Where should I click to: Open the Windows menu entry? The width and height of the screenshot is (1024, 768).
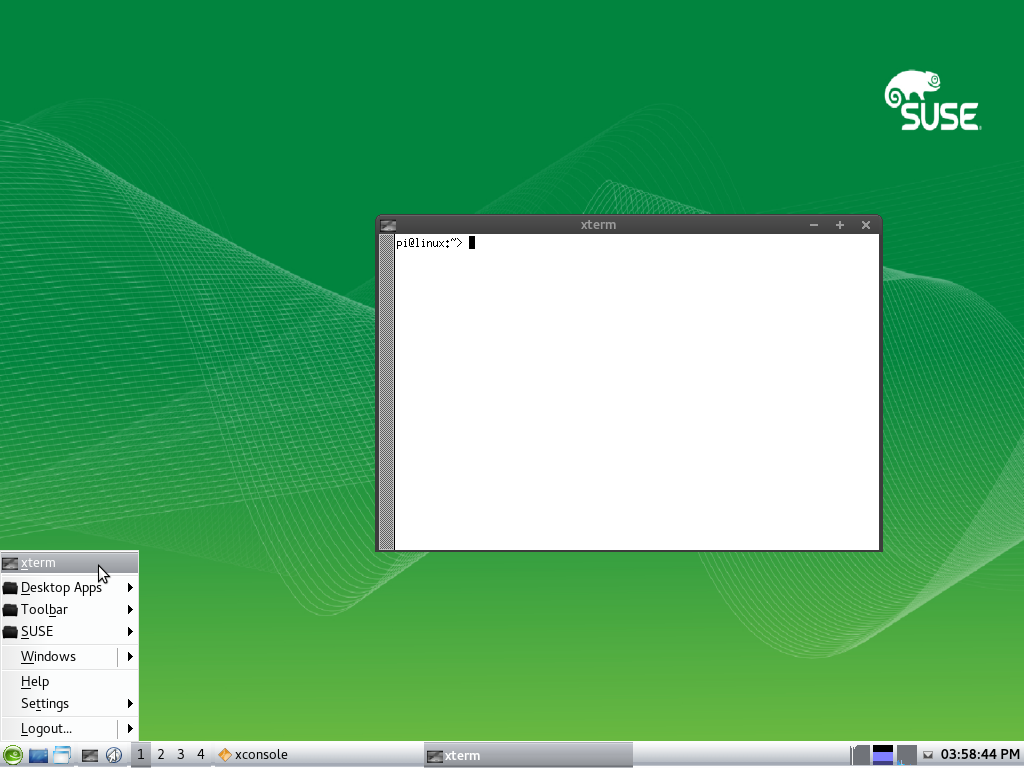point(48,656)
